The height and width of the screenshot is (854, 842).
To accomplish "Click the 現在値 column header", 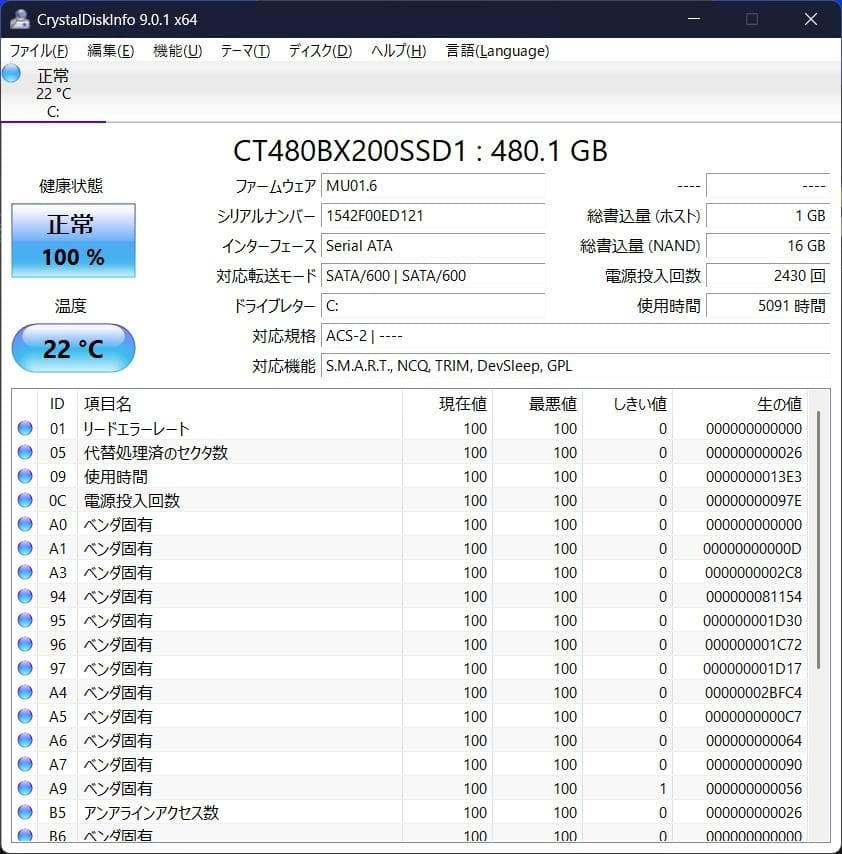I will point(447,404).
